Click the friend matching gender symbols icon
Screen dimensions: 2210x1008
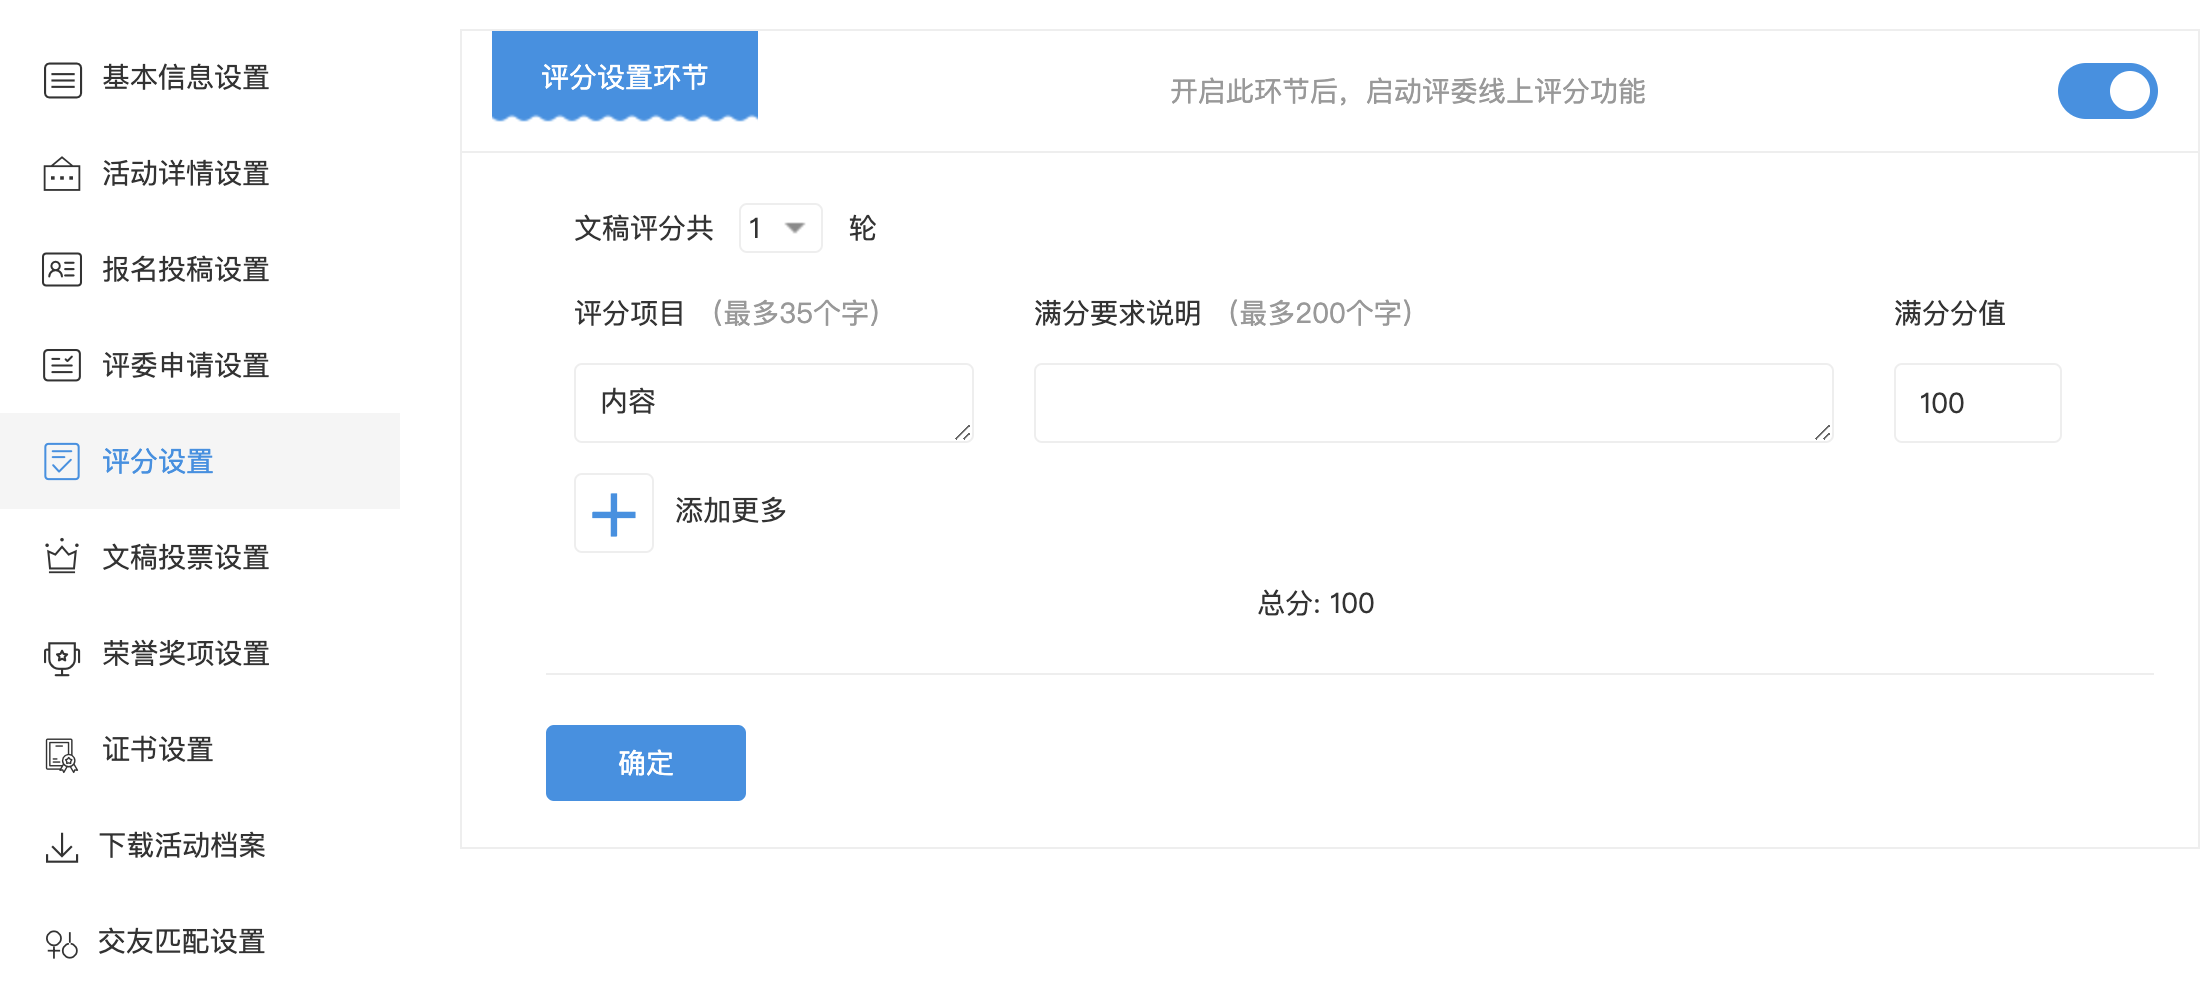point(62,944)
